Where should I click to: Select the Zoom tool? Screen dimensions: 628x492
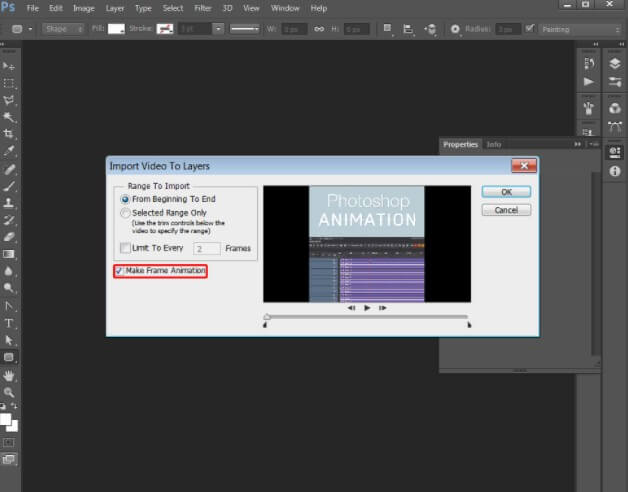point(9,392)
